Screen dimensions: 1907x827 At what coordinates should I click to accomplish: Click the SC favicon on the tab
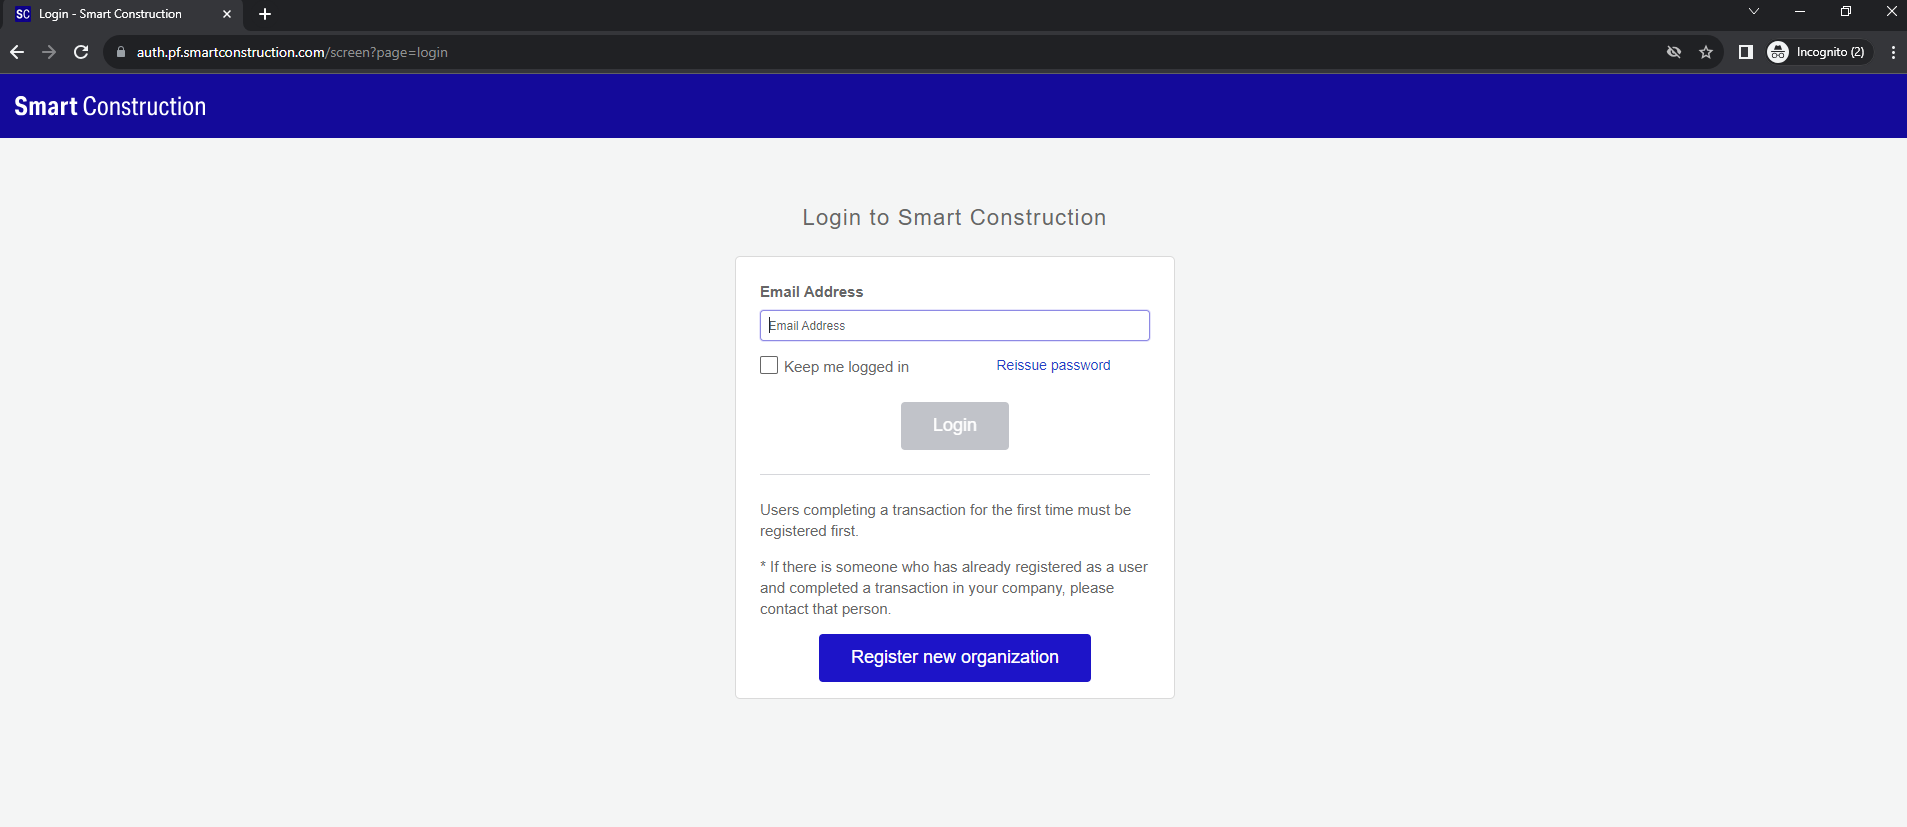click(23, 14)
